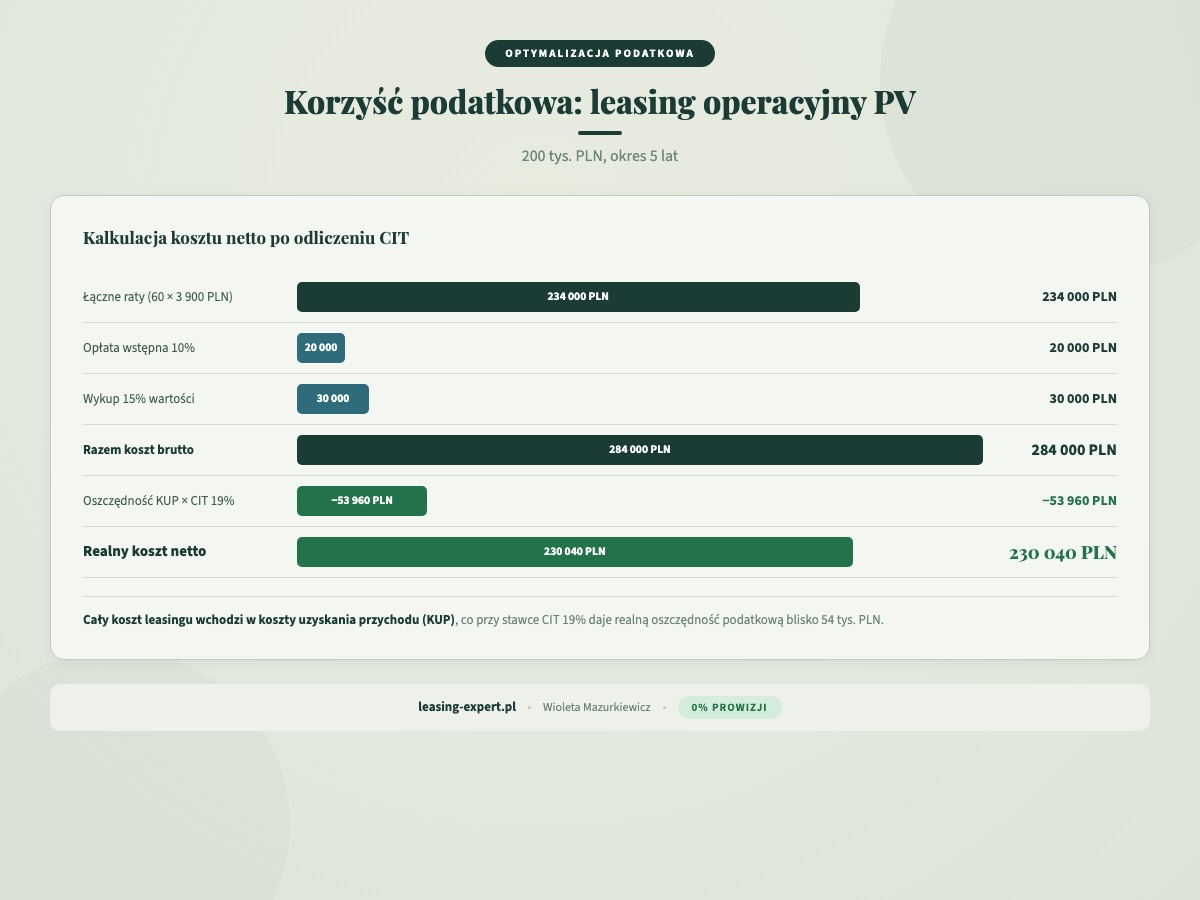Click the OPTYMALIZACJA PODATKOWA badge
1200x900 pixels.
599,53
